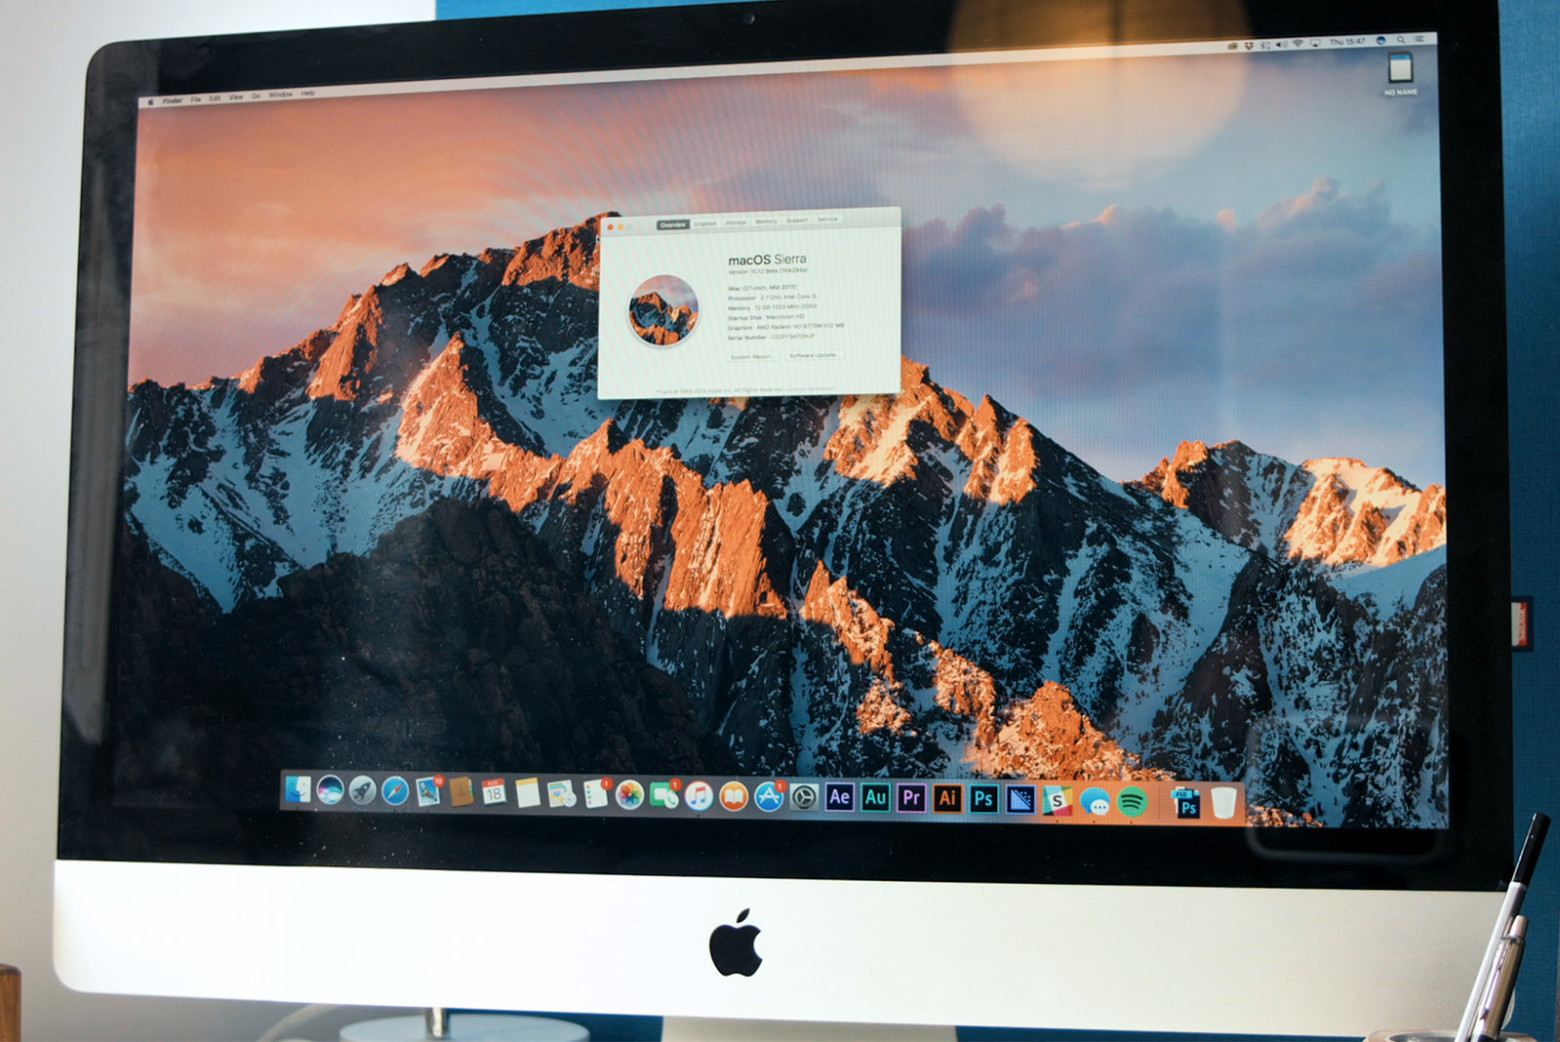Viewport: 1560px width, 1042px height.
Task: Switch to the Storage tab
Action: pyautogui.click(x=736, y=223)
